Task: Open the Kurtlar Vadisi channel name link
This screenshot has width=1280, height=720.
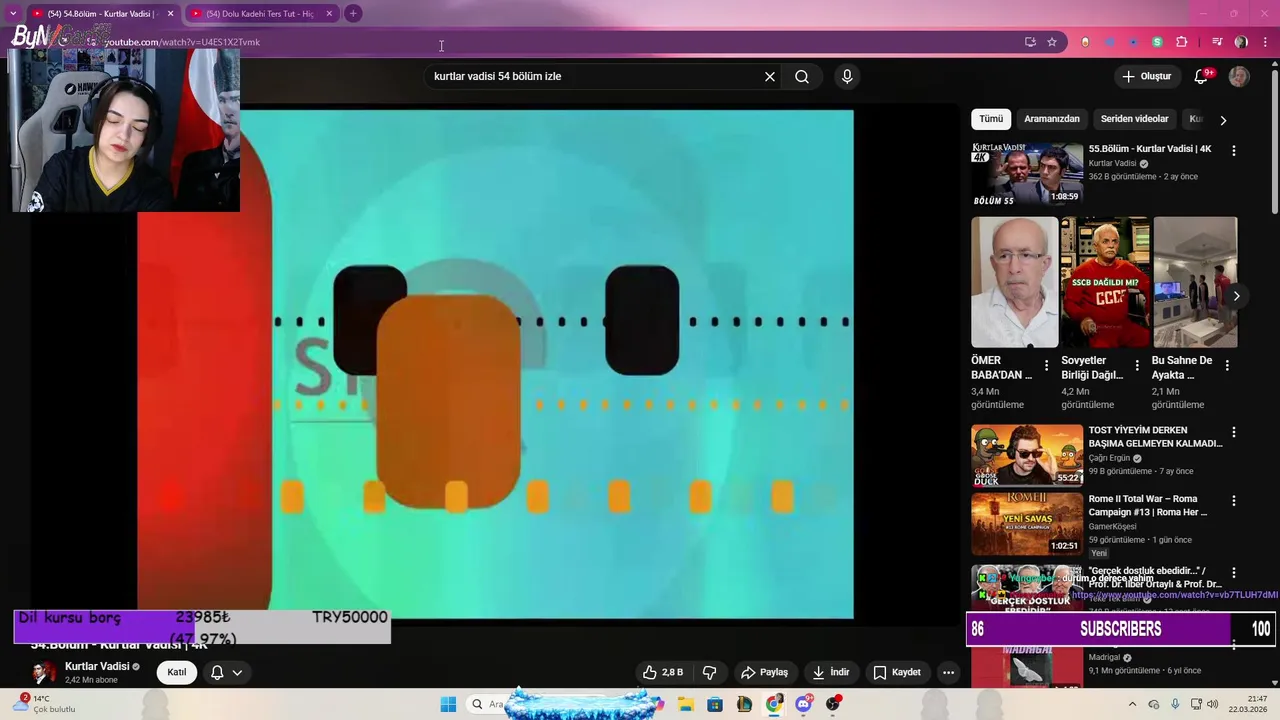Action: (97, 666)
